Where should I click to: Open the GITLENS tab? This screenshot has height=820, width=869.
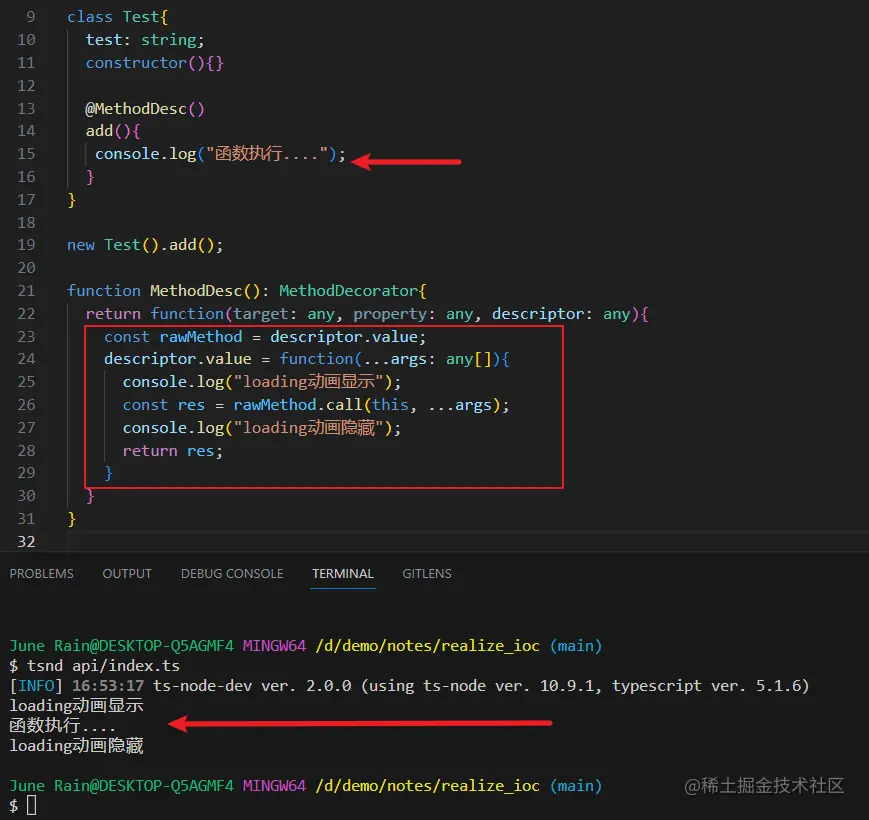427,573
